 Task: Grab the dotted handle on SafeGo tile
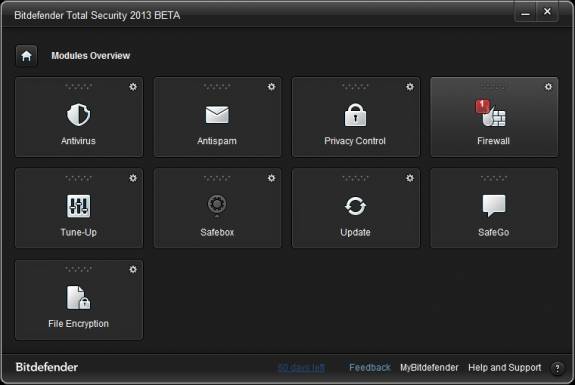coord(494,178)
